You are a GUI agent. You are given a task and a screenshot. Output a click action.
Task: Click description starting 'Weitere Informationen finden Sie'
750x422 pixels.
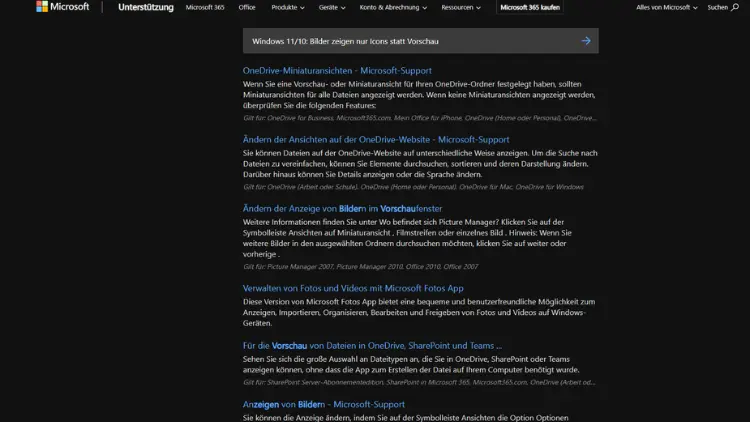pos(407,238)
